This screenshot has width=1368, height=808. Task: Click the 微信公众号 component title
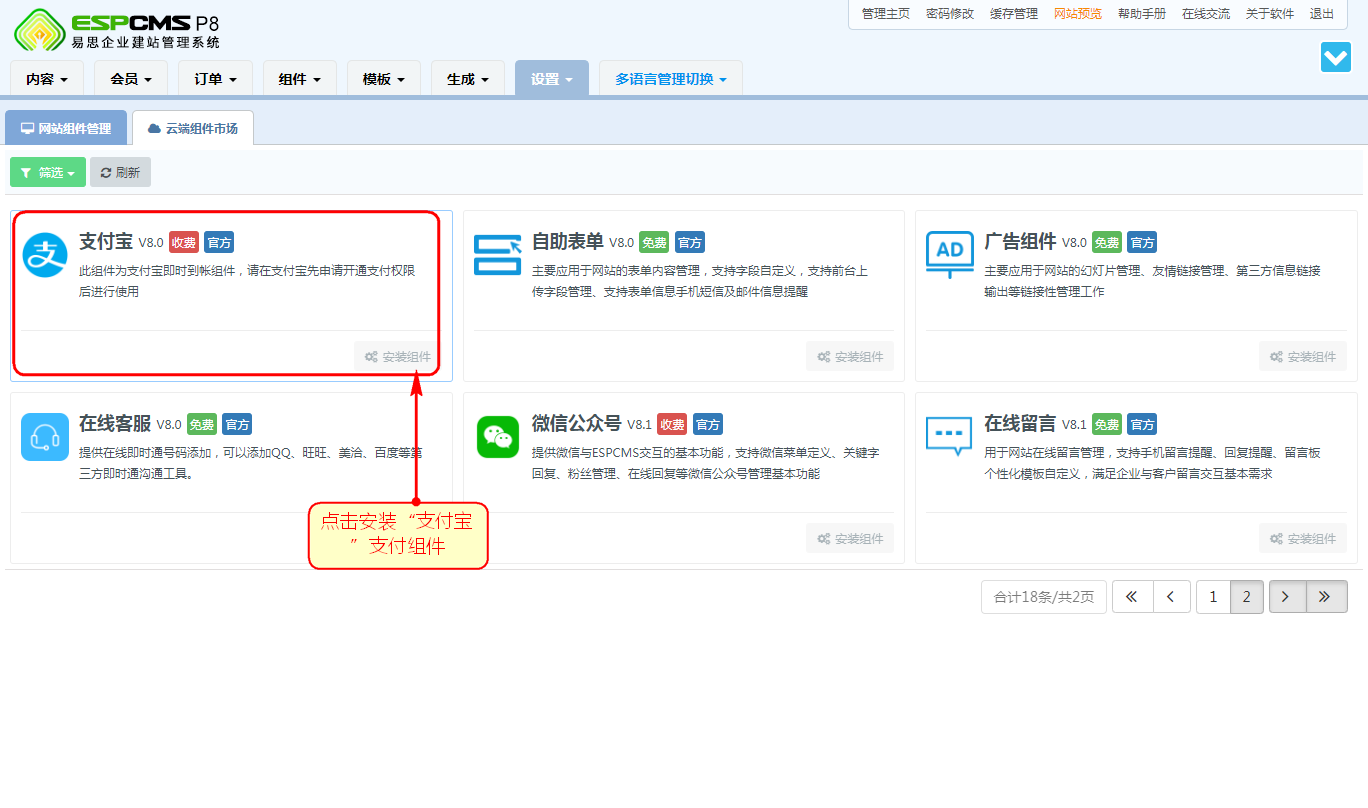pyautogui.click(x=576, y=423)
